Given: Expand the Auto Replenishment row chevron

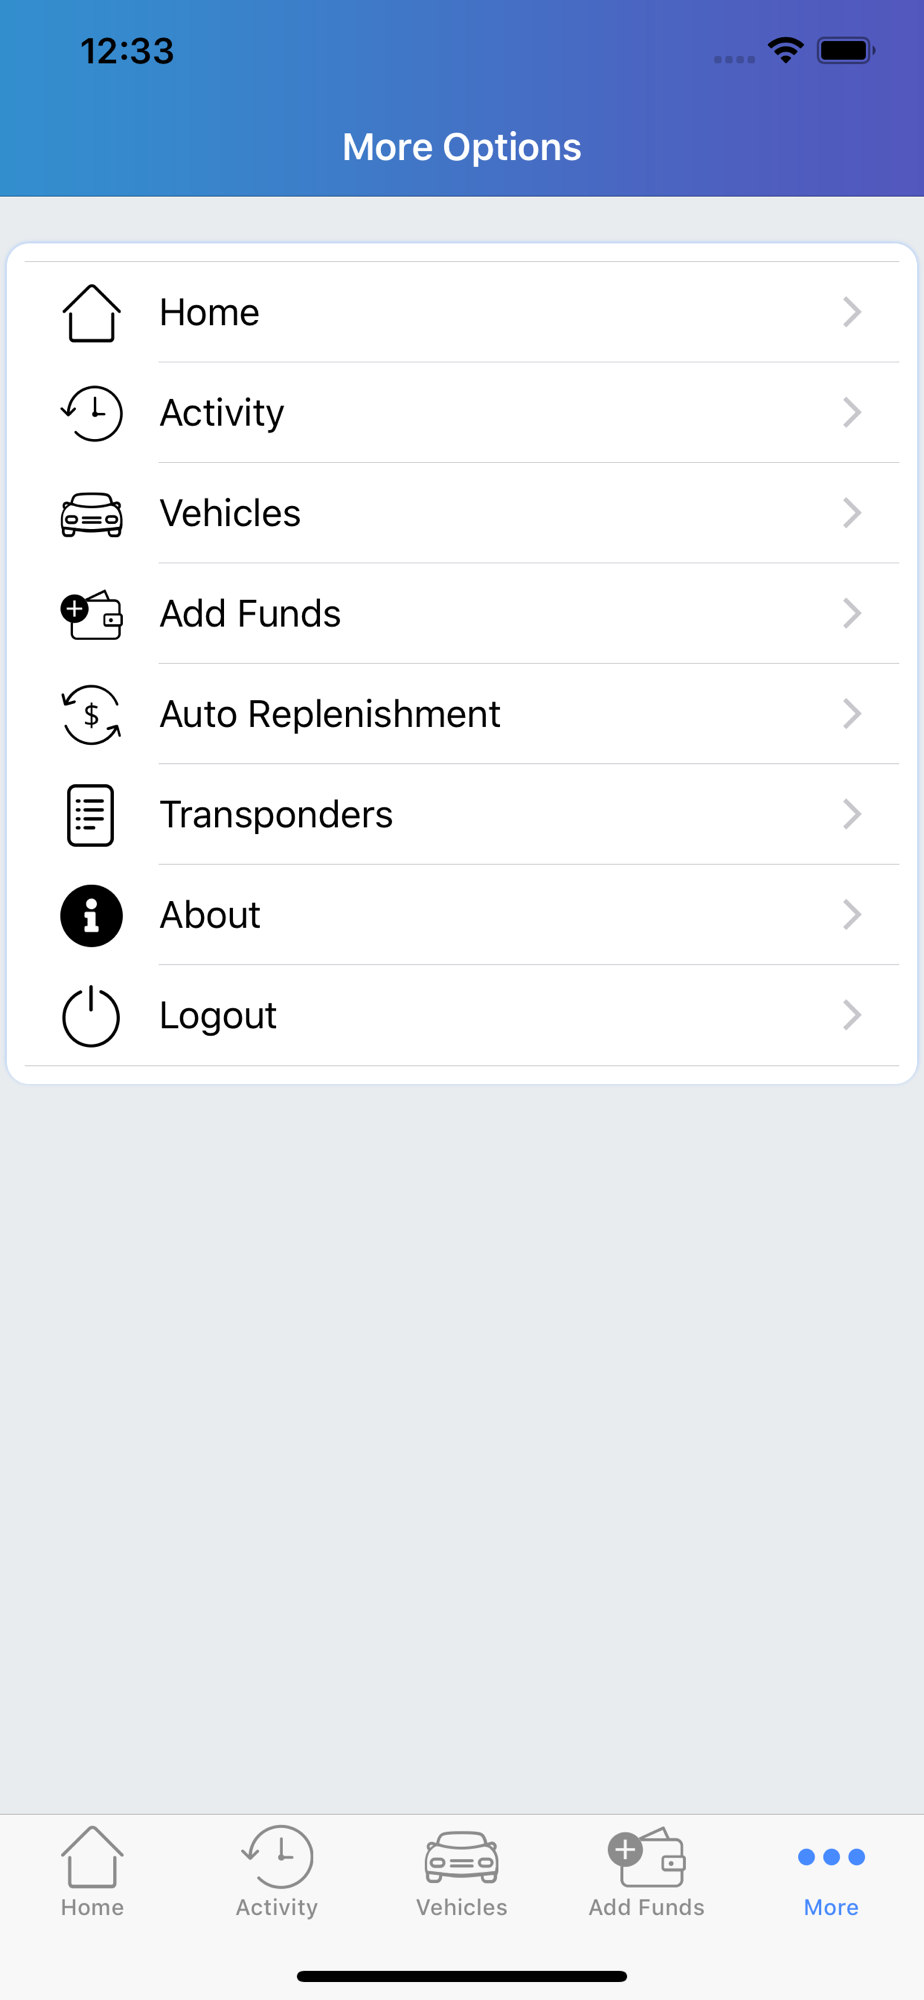Looking at the screenshot, I should [851, 714].
